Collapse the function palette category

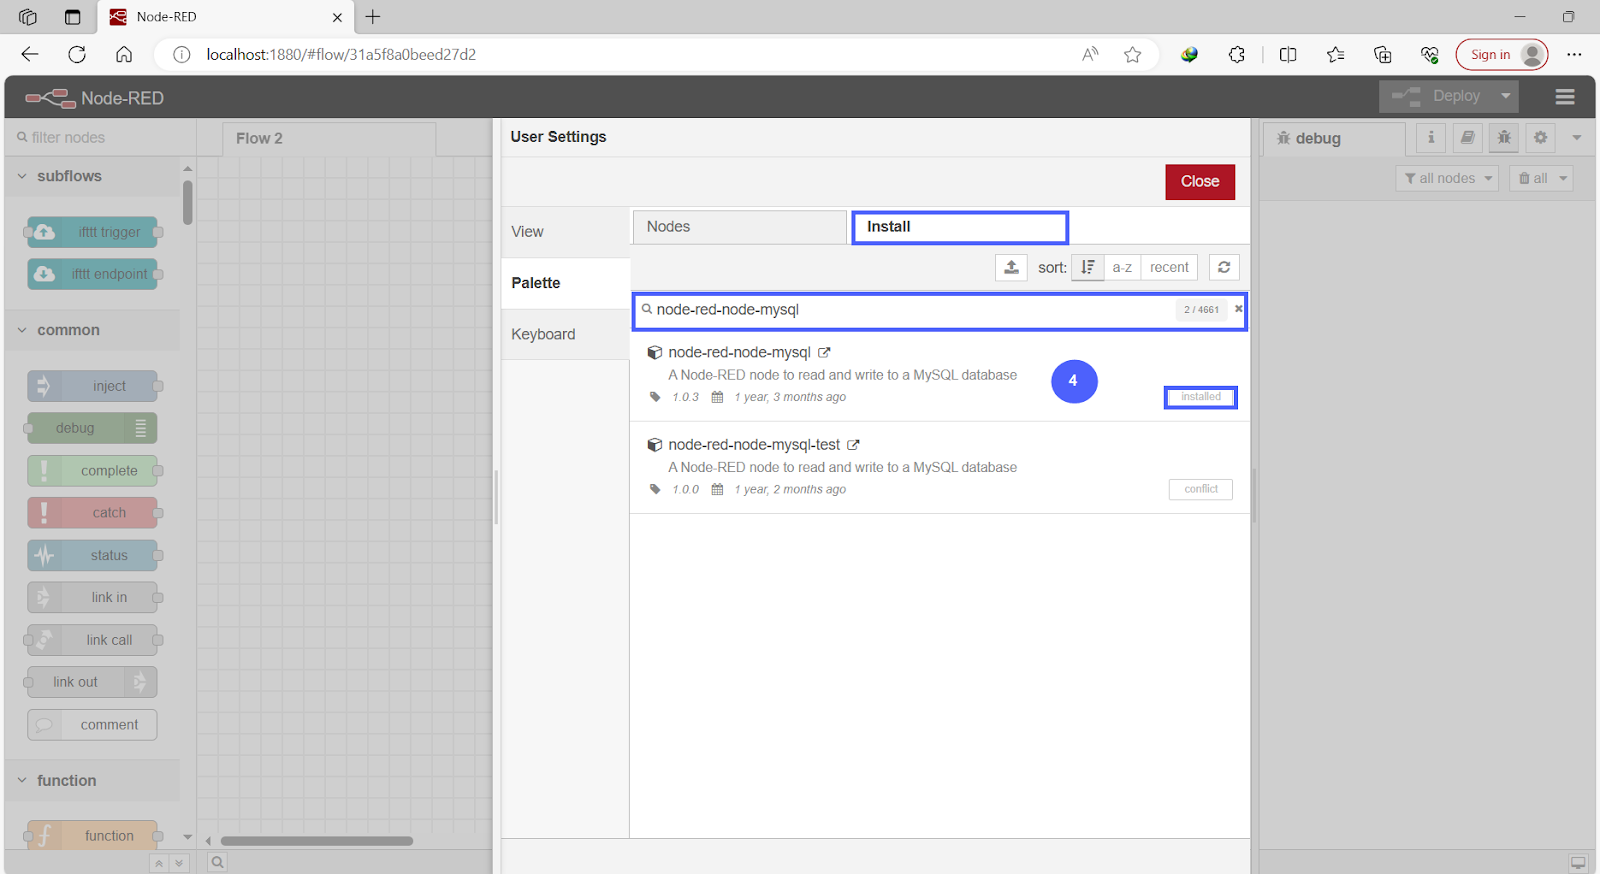(92, 780)
